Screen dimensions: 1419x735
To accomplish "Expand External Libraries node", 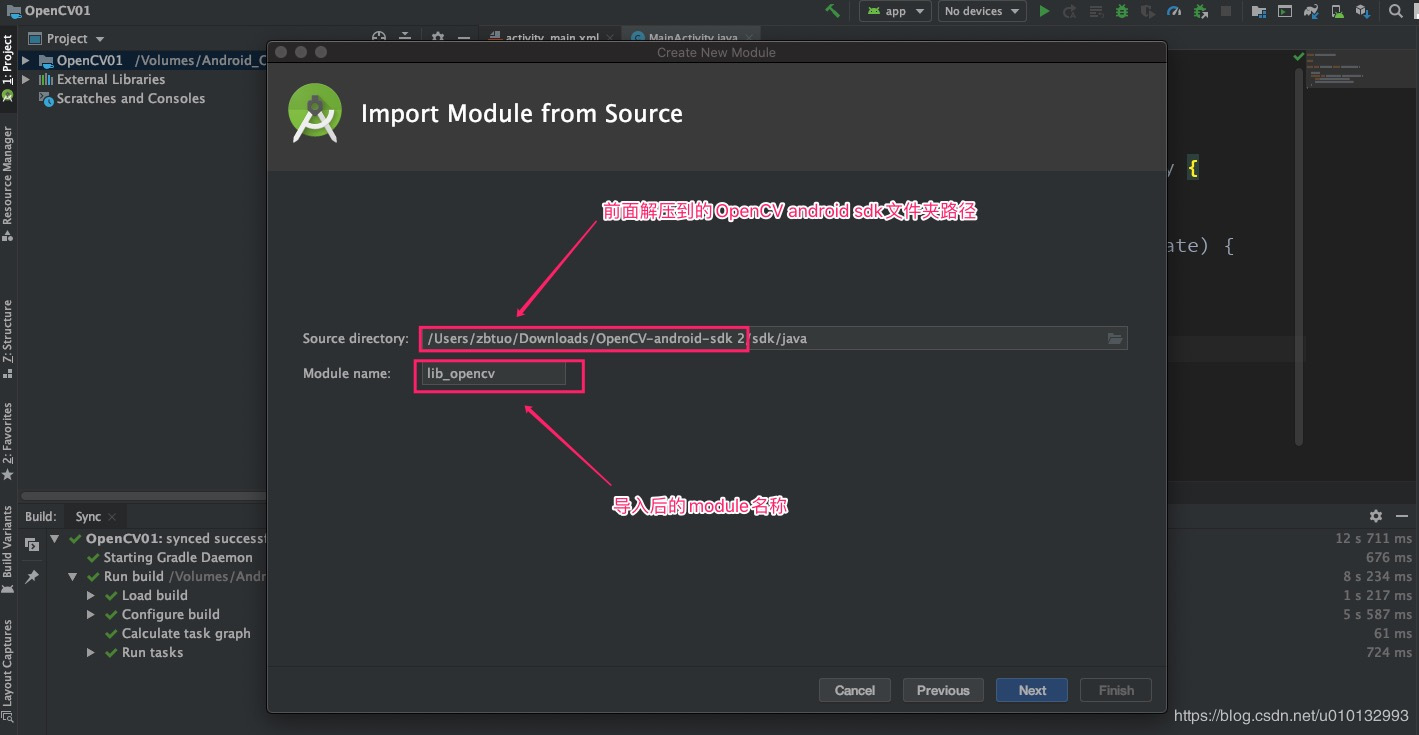I will click(27, 79).
